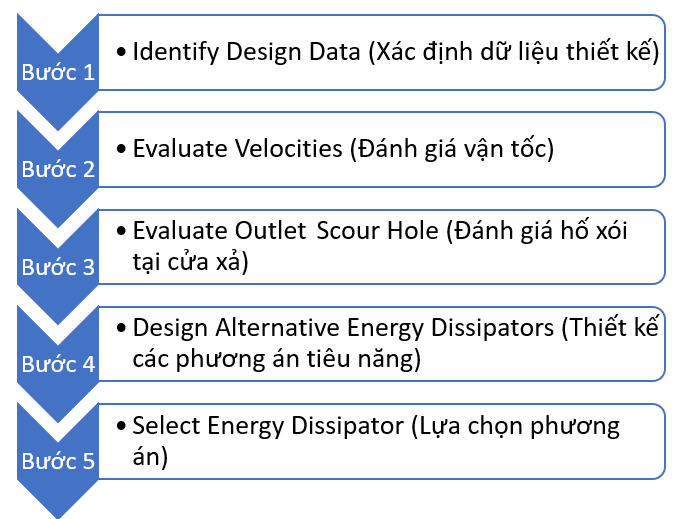The height and width of the screenshot is (519, 690).
Task: Select the Evaluate Outlet Scour Hole box
Action: point(382,247)
